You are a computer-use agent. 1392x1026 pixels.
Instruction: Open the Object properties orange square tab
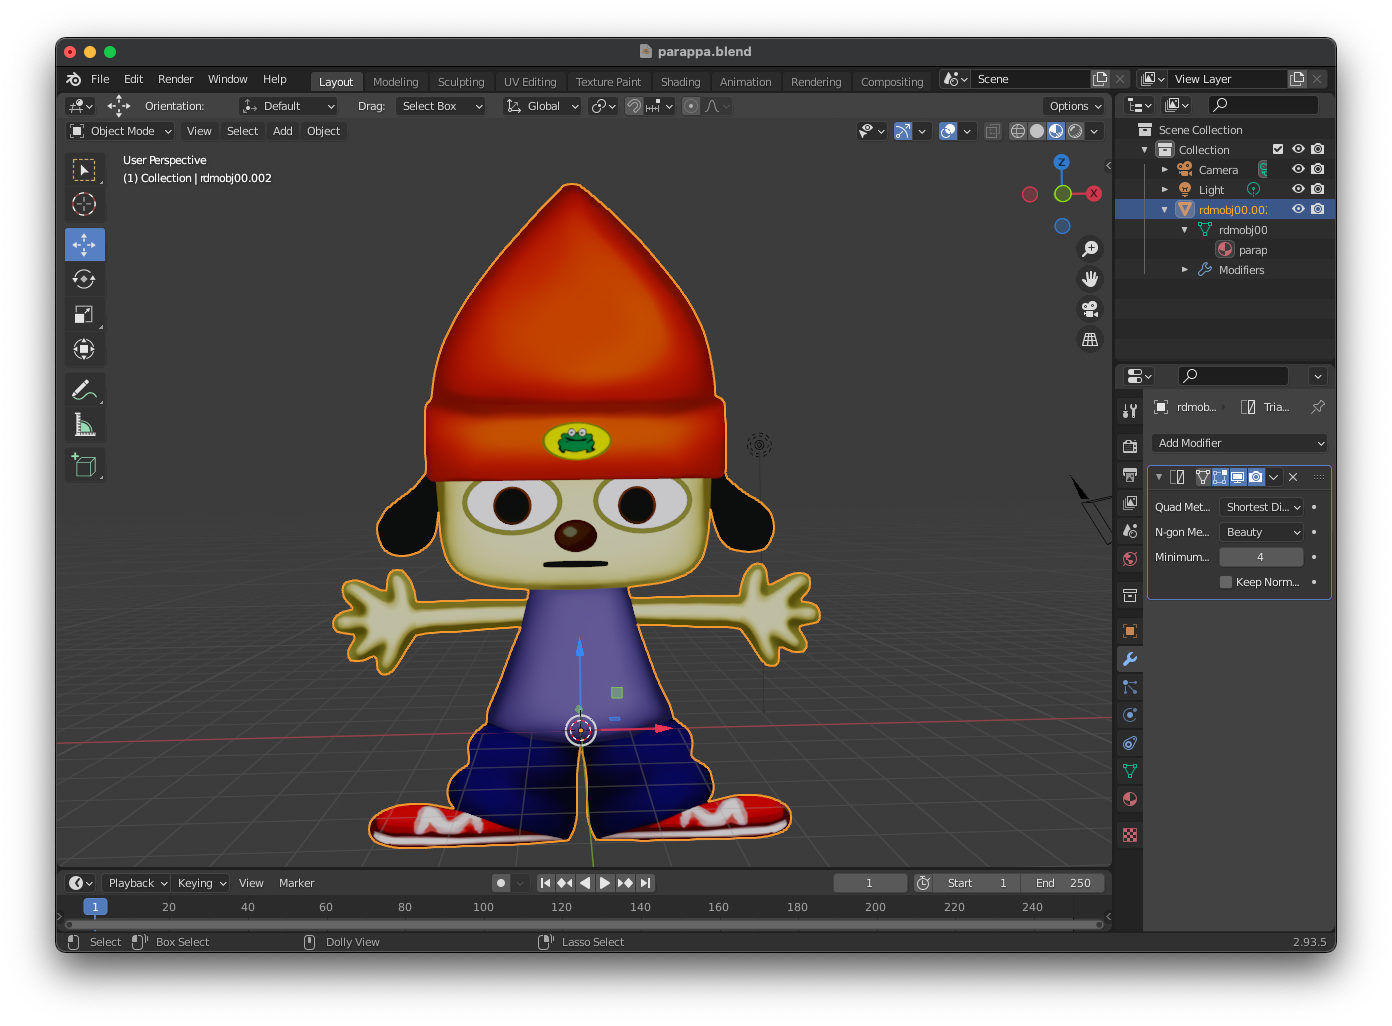(1130, 631)
